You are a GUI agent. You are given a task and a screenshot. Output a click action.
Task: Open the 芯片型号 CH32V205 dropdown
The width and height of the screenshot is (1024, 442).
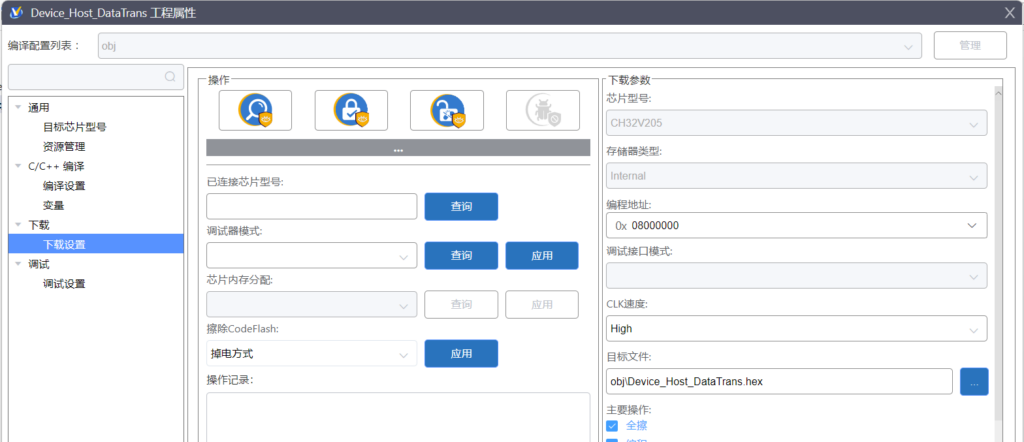tap(796, 124)
